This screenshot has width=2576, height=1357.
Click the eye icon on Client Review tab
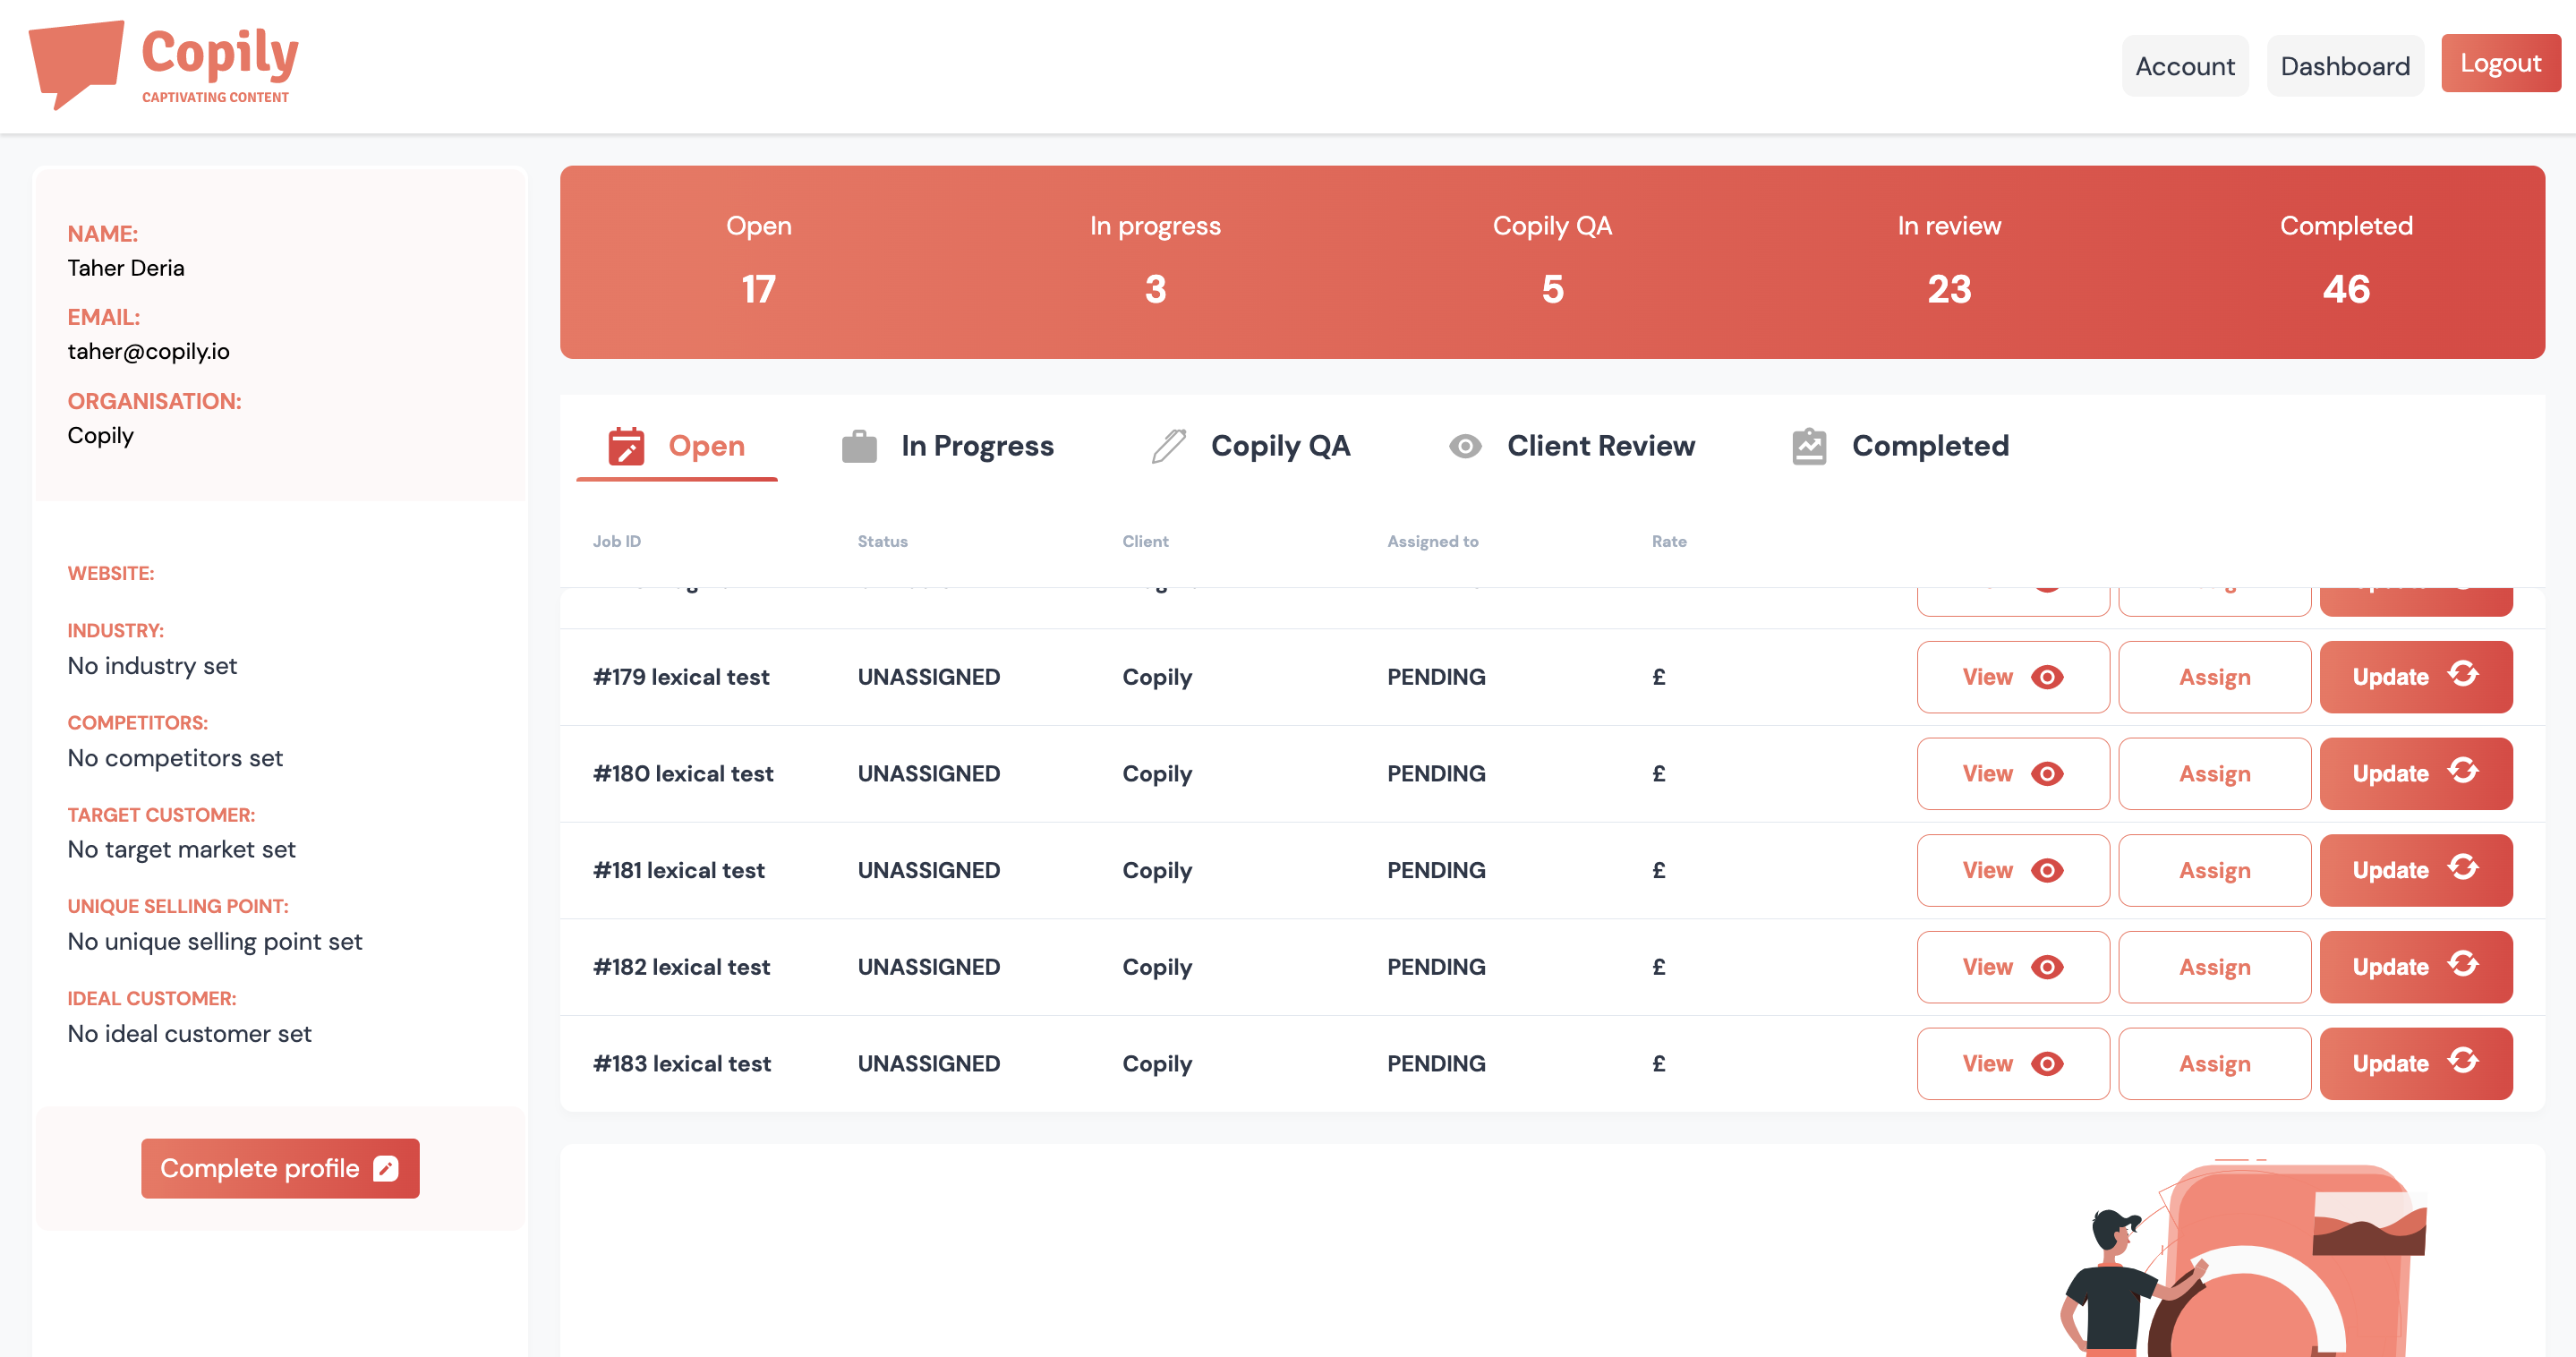point(1465,446)
